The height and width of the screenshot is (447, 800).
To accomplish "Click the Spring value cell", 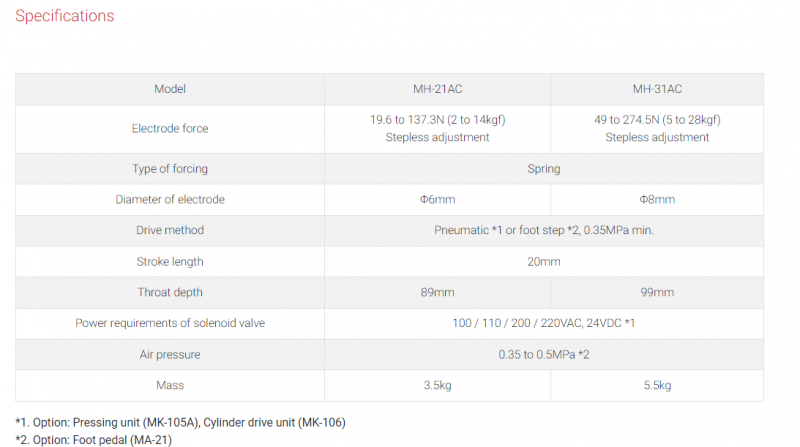I will [544, 169].
